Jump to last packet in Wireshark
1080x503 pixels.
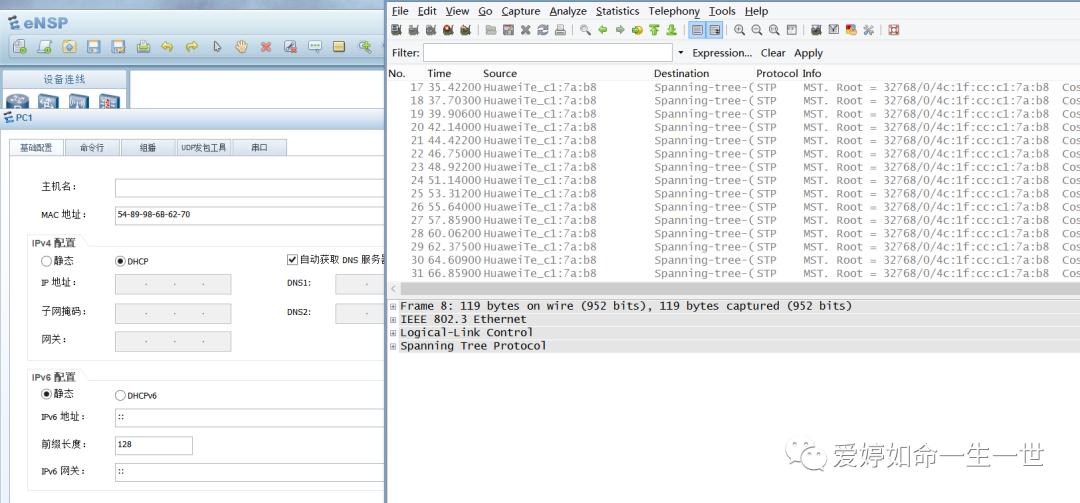pos(672,30)
